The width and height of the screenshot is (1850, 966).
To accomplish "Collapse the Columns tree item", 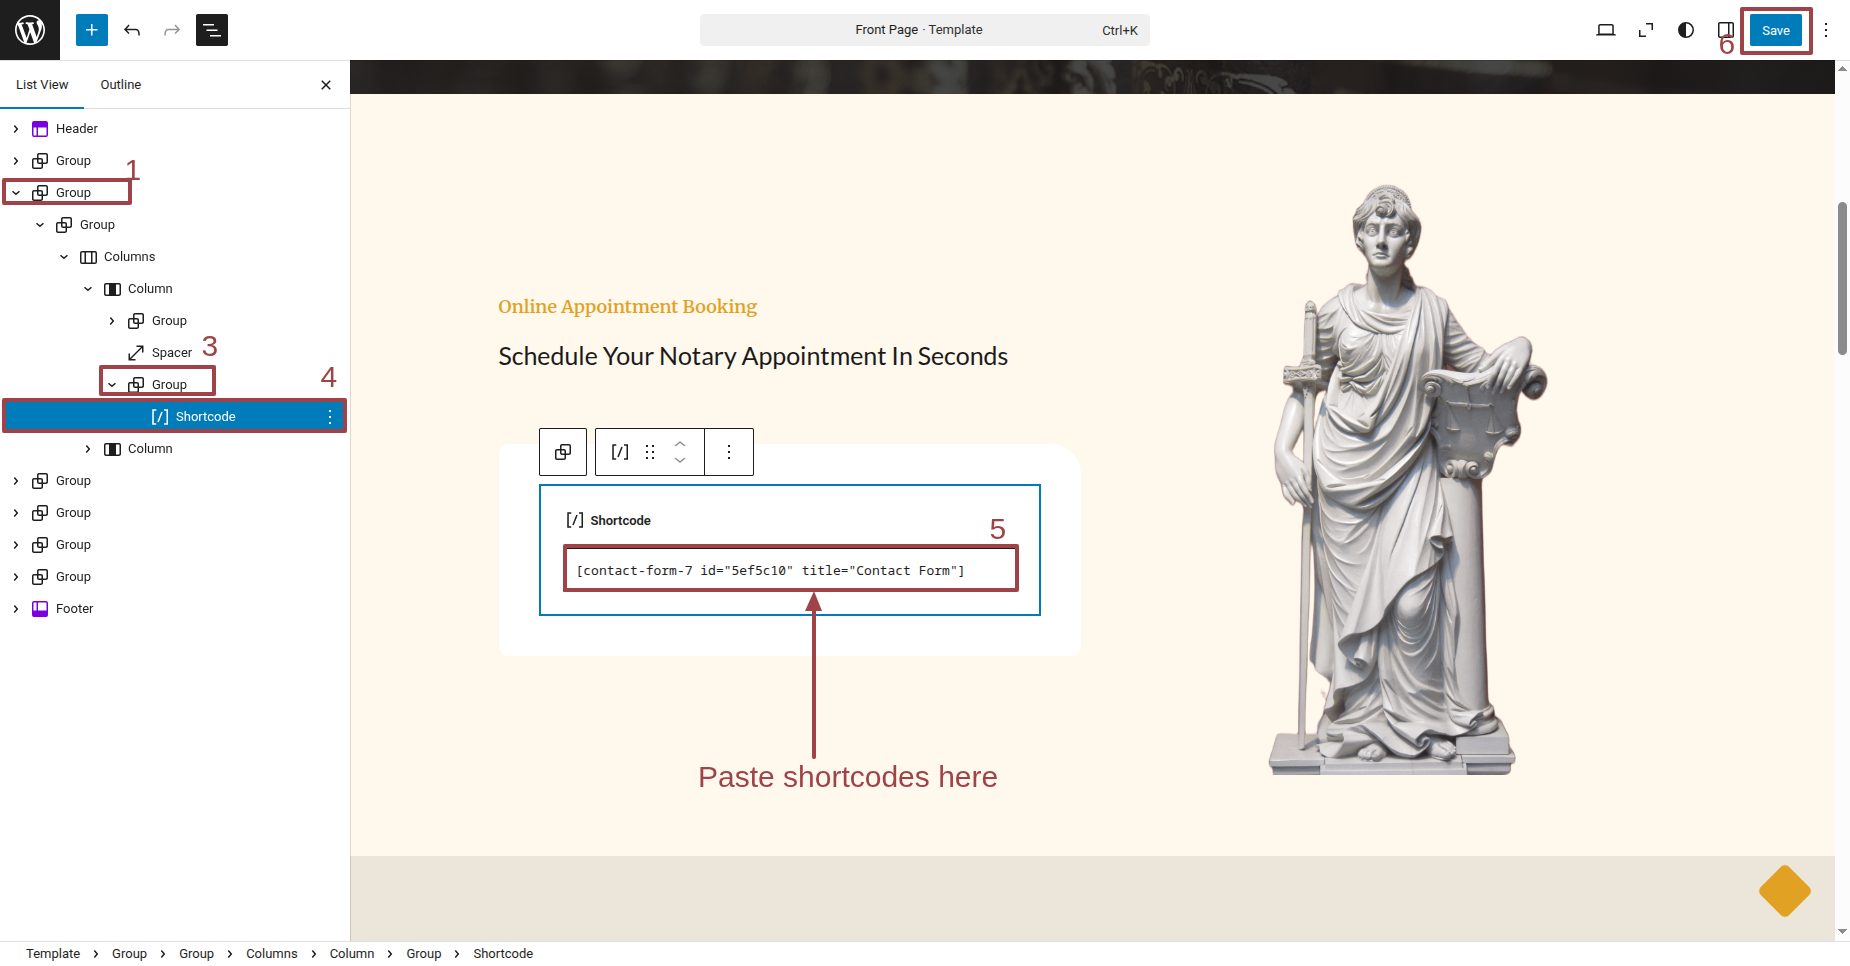I will [64, 257].
